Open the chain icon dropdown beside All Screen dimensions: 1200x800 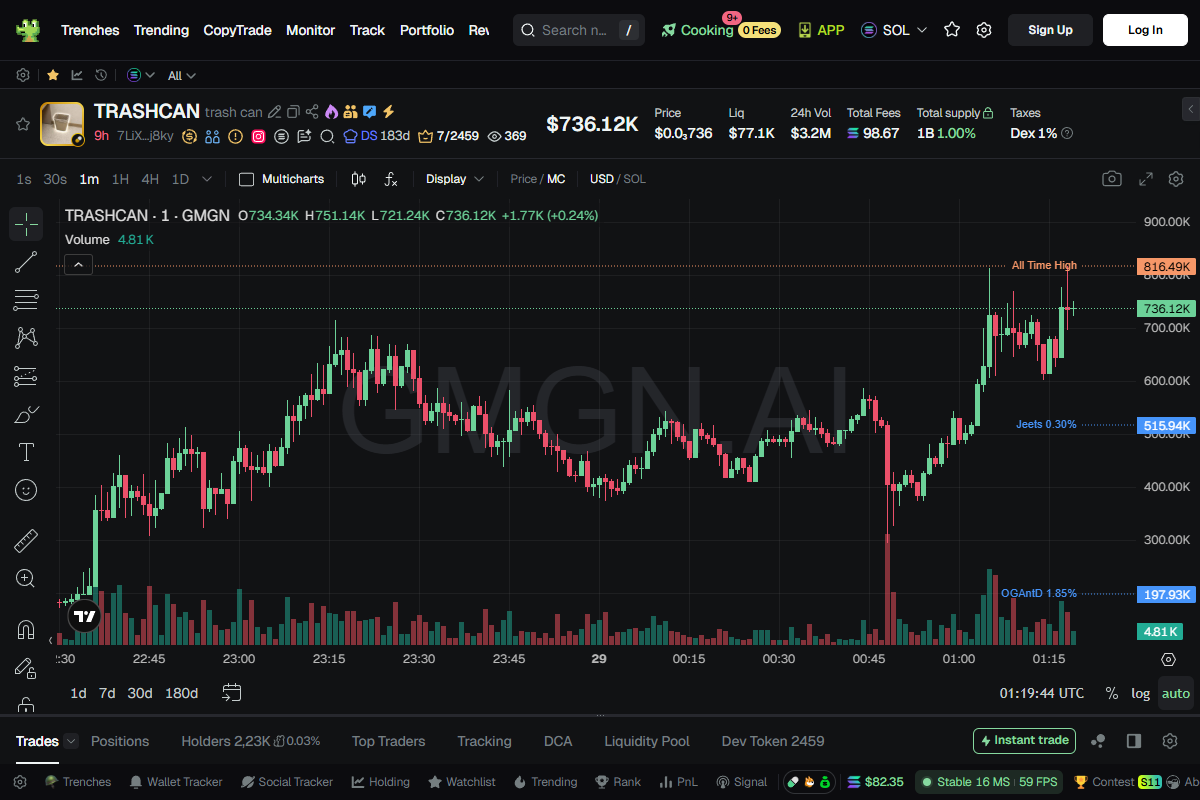(x=141, y=75)
